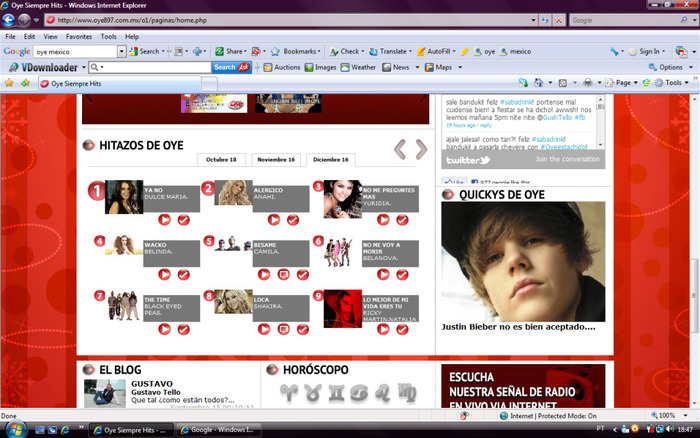
Task: Click Sign In on Google toolbar
Action: 646,51
